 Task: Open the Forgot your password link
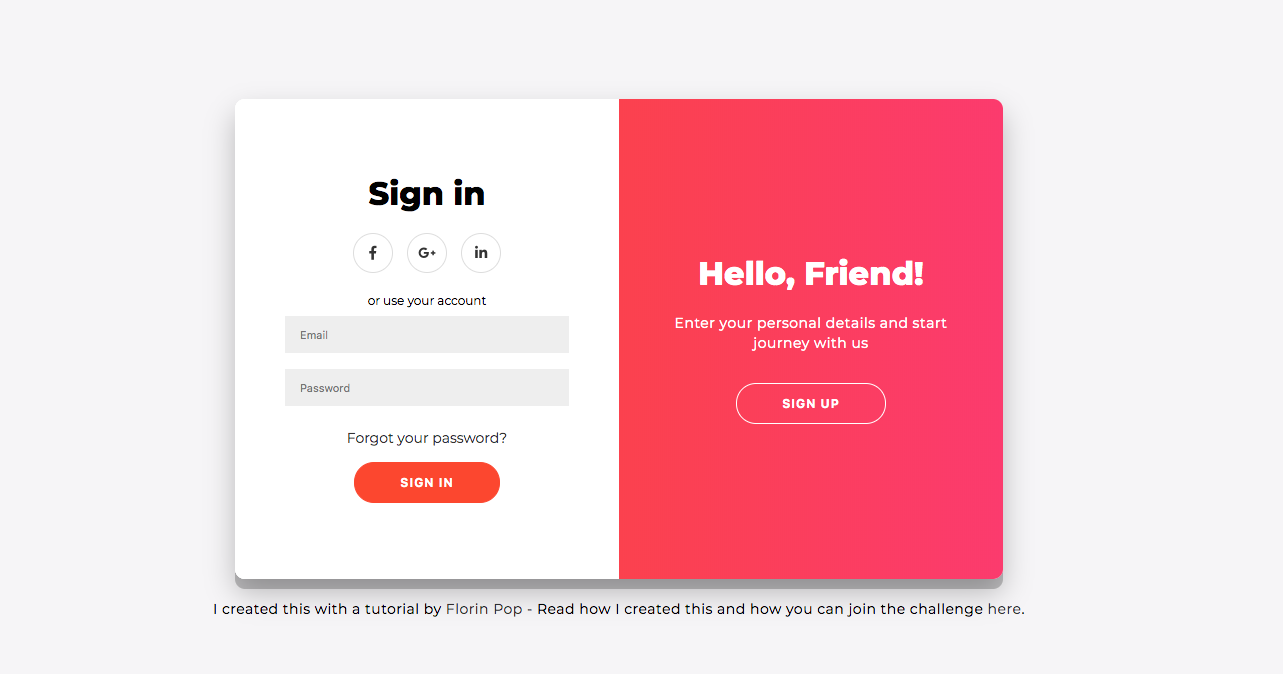427,438
